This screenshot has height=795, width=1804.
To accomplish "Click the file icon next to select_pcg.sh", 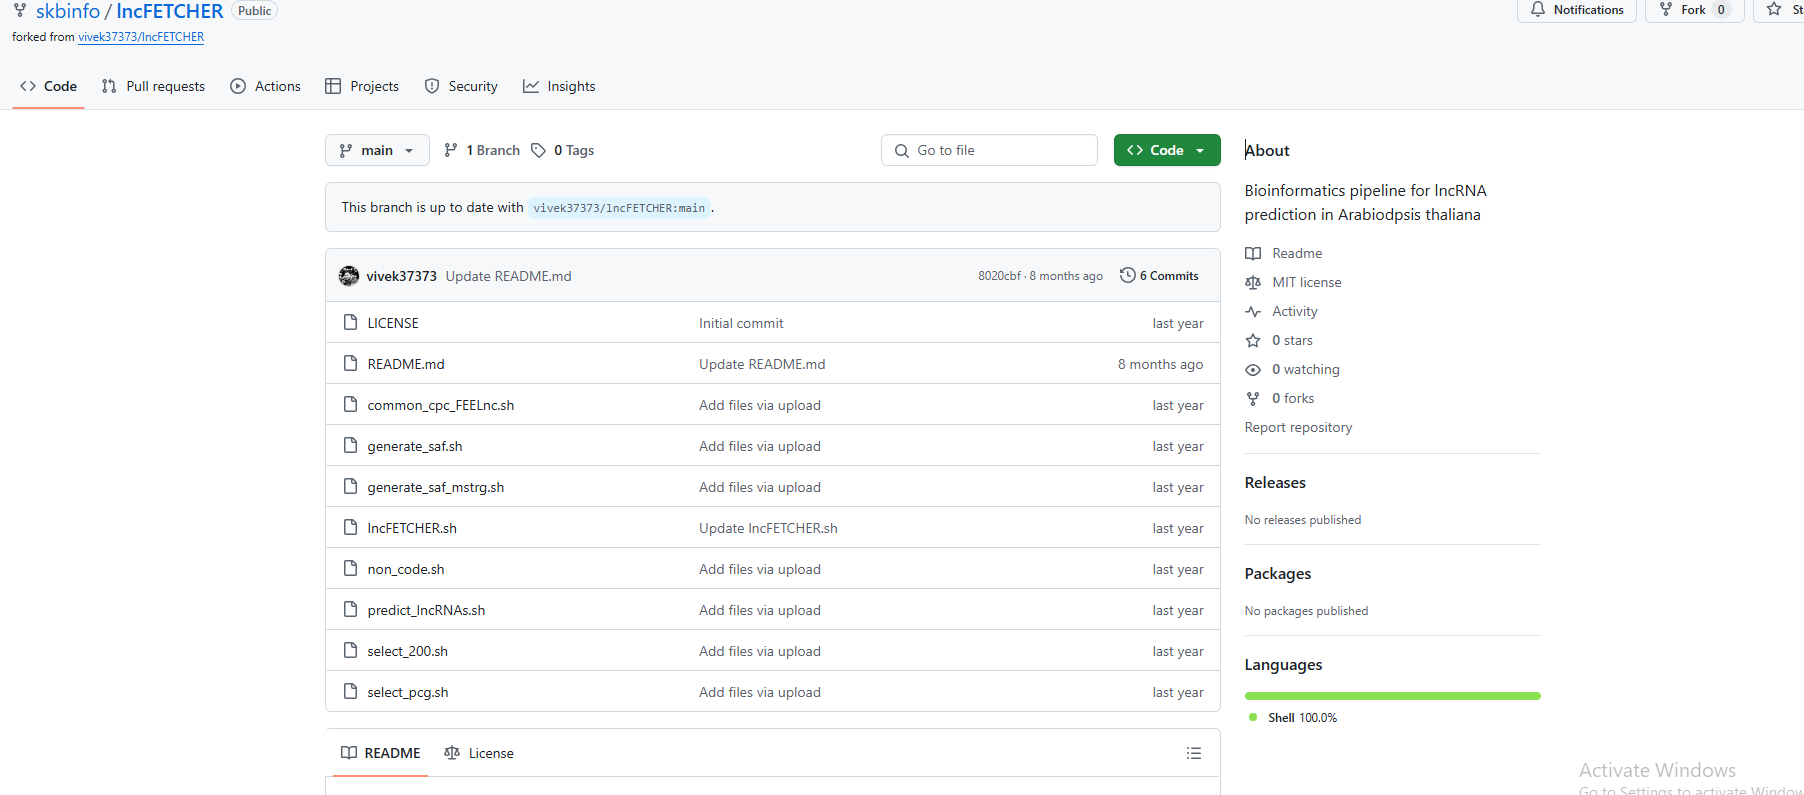I will pos(350,691).
